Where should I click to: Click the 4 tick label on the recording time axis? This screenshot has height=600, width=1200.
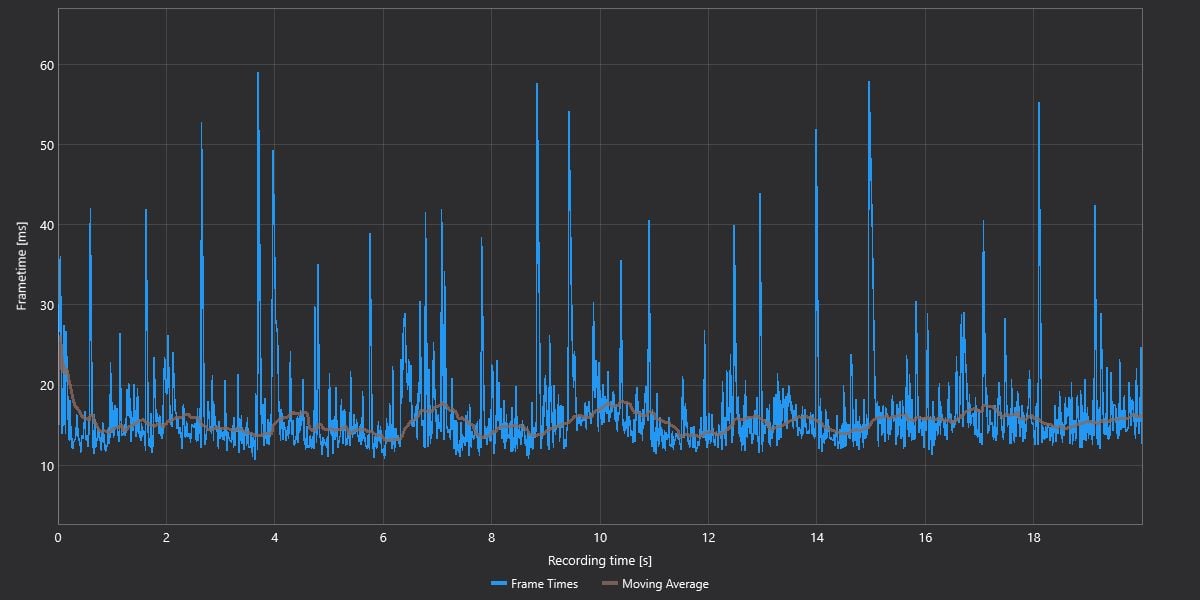pyautogui.click(x=275, y=537)
